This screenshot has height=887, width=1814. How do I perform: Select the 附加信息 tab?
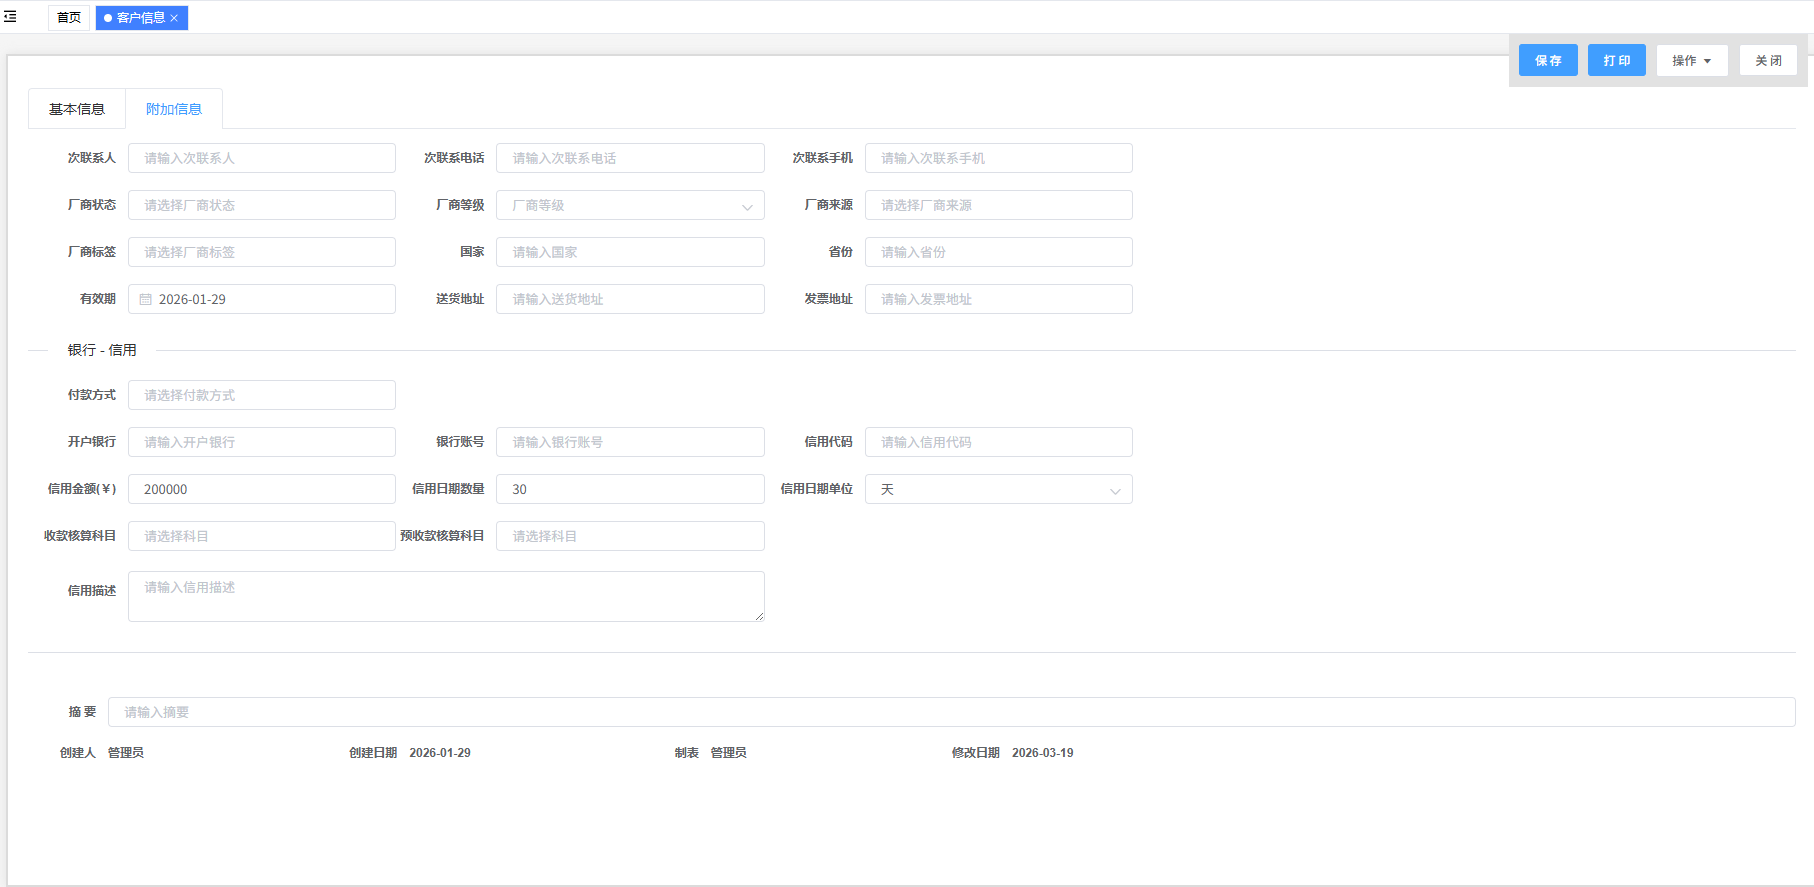tap(174, 109)
